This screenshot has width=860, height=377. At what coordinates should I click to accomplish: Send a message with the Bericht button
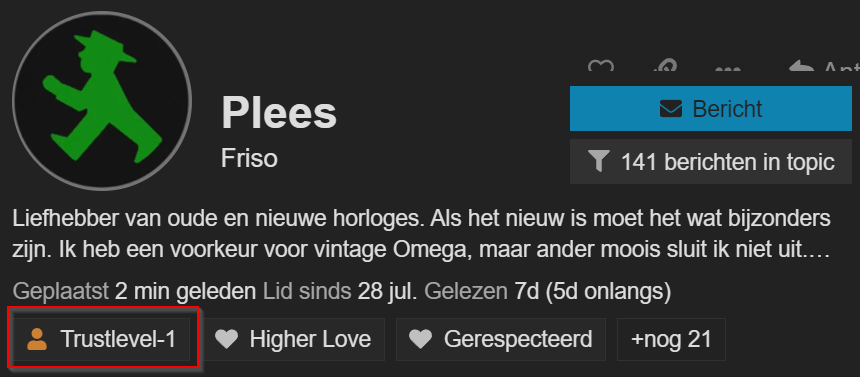[710, 109]
